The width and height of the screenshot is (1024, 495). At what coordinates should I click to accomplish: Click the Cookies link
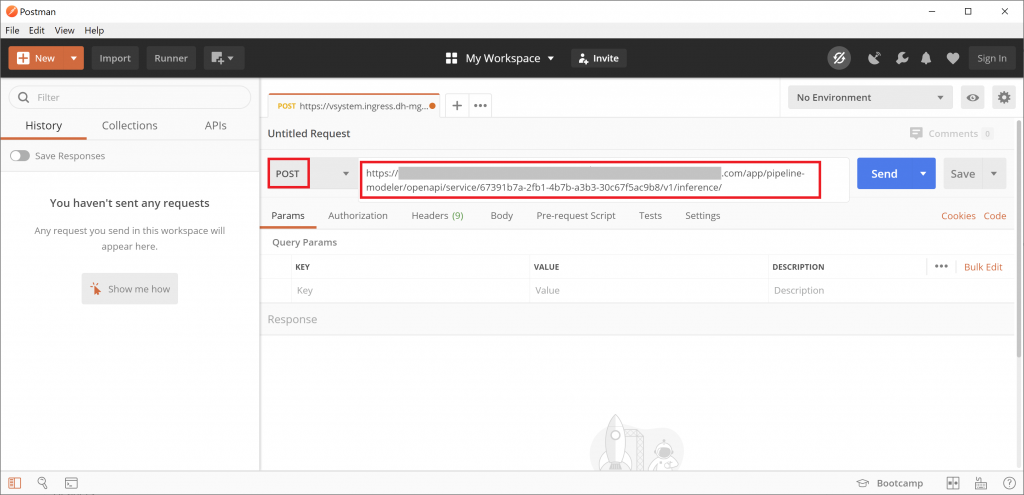(958, 216)
